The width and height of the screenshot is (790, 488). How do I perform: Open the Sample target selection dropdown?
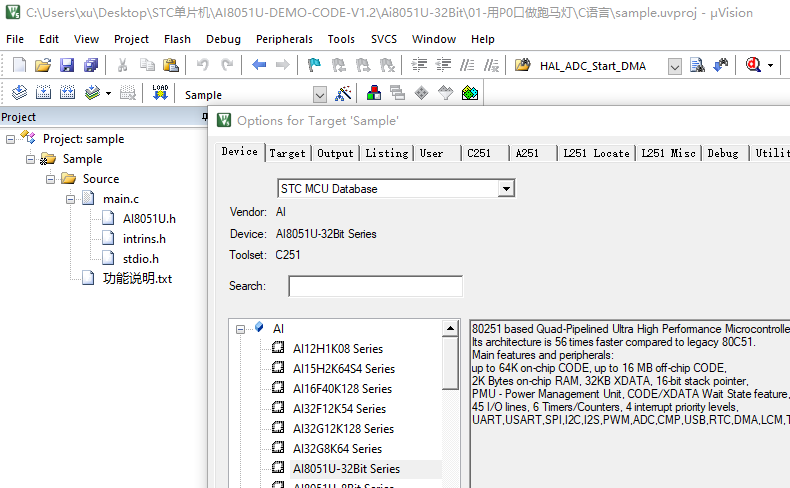(320, 95)
